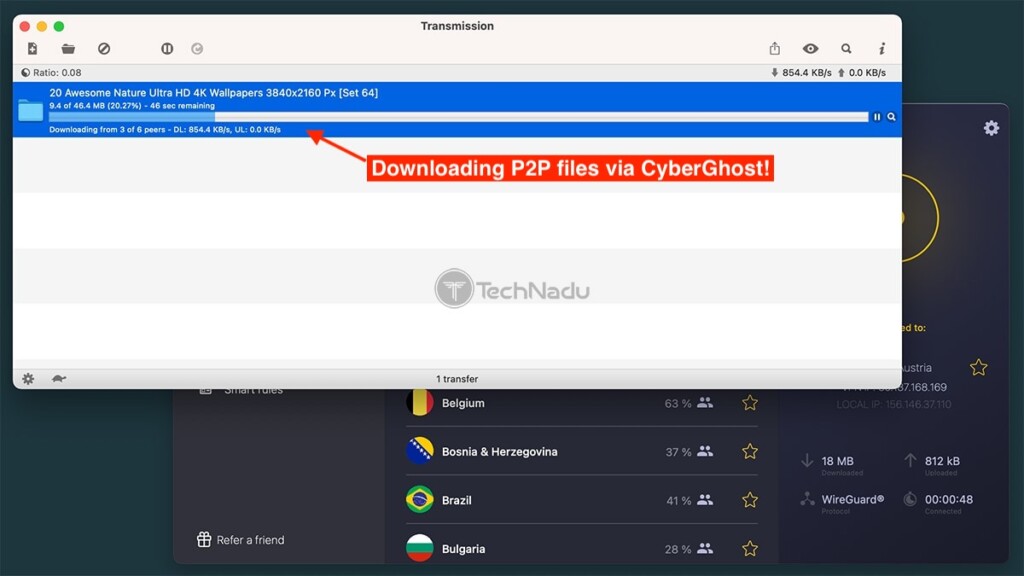This screenshot has height=576, width=1024.
Task: Minimize Transmission with the yellow button
Action: coord(42,26)
